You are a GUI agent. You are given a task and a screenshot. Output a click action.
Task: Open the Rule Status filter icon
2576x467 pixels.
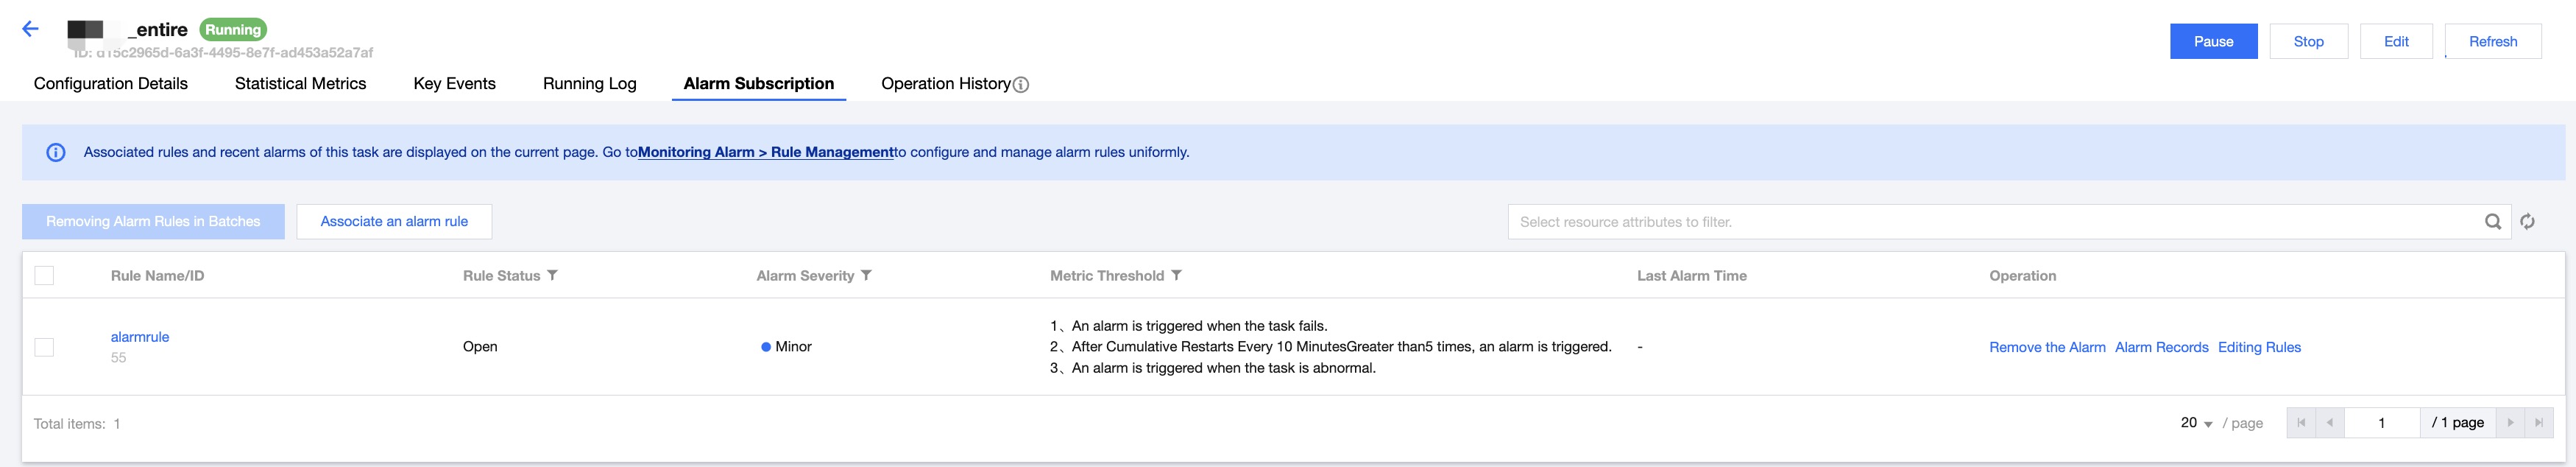tap(552, 275)
